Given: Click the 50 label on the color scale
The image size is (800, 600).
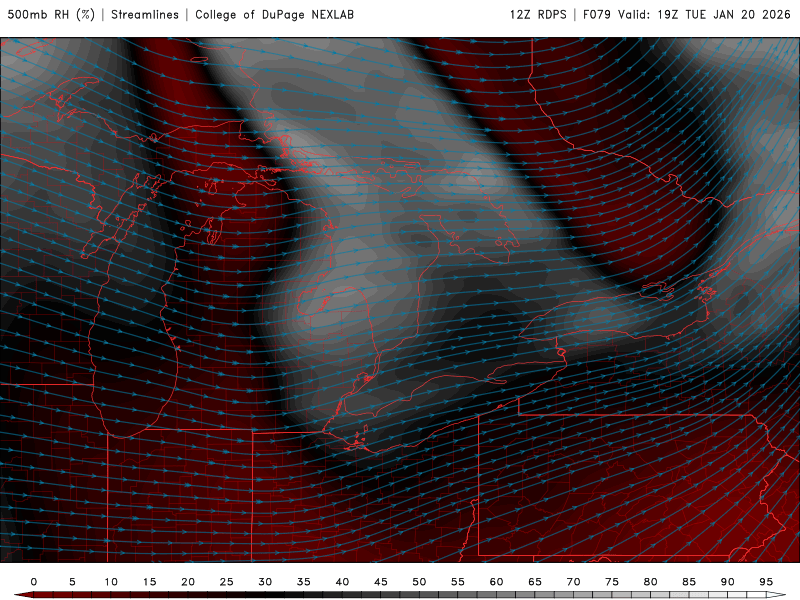Looking at the screenshot, I should 419,582.
